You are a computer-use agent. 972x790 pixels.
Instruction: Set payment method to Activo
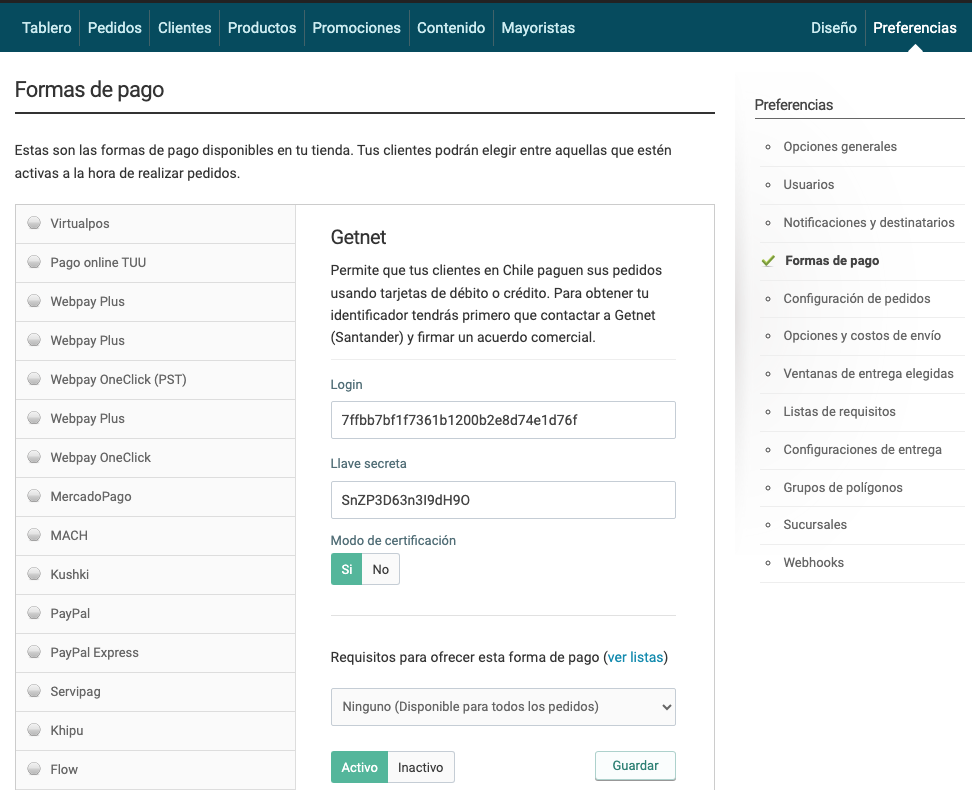point(360,768)
